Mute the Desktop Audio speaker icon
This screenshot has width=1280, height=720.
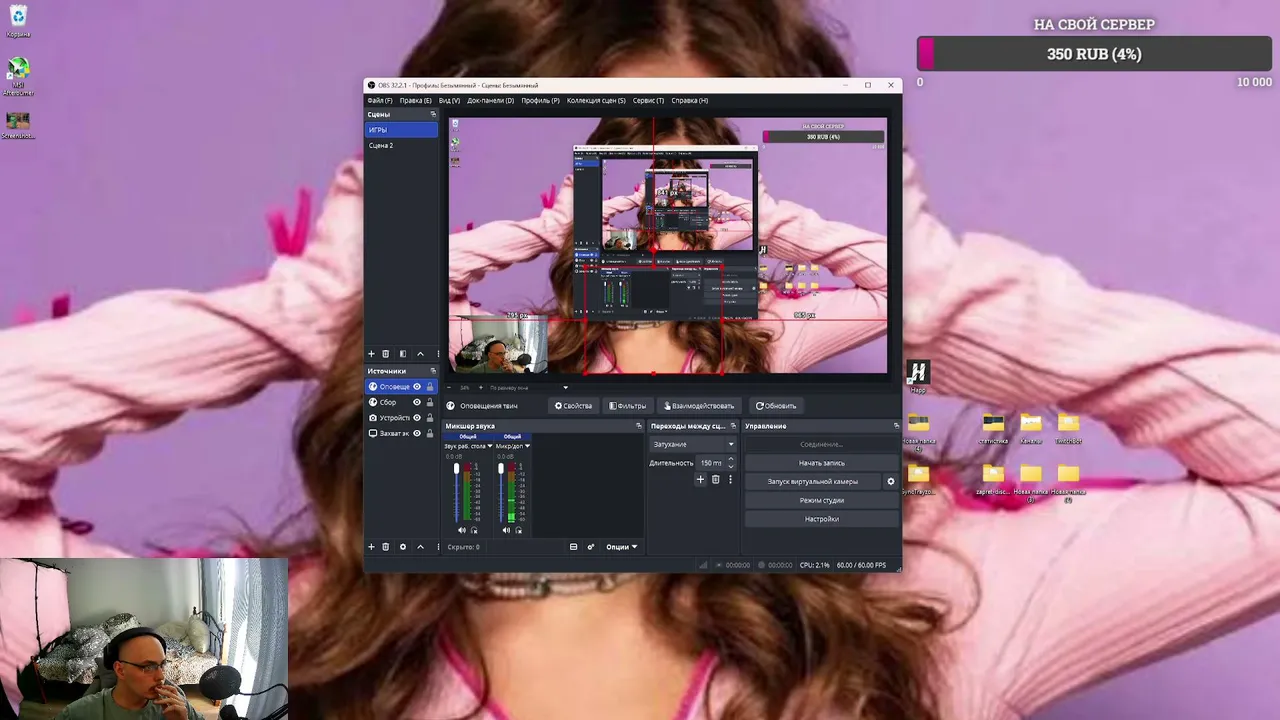(x=462, y=530)
